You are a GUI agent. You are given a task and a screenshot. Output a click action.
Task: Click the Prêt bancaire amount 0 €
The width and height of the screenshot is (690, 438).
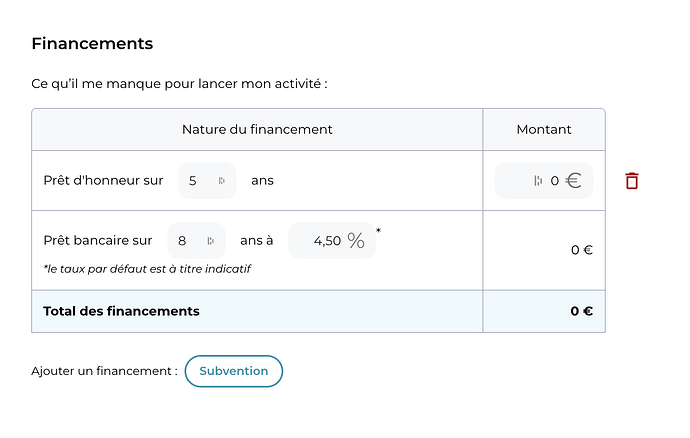(581, 250)
